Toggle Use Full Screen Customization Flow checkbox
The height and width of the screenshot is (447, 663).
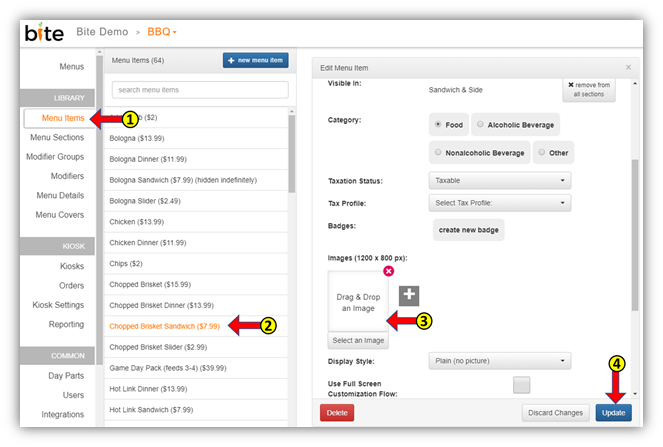point(521,385)
